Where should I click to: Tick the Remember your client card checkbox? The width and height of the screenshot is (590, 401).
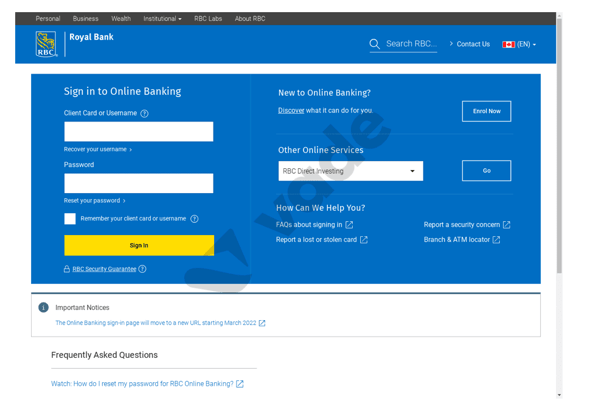coord(70,219)
